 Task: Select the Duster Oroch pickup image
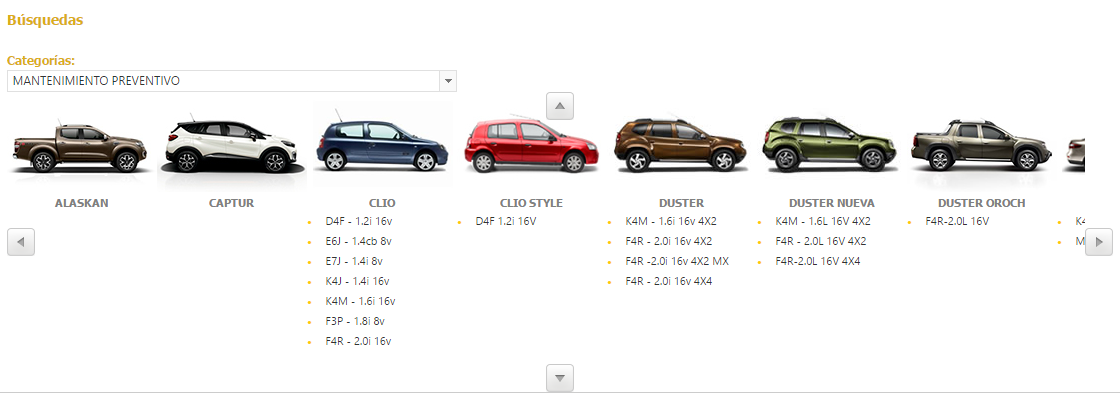(981, 146)
